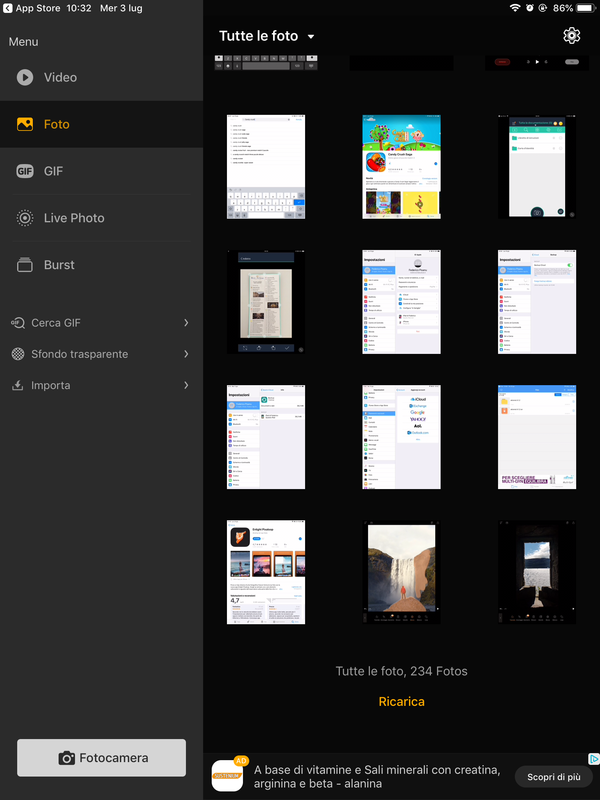The image size is (600, 800).
Task: Click the Foto picture icon
Action: point(24,124)
